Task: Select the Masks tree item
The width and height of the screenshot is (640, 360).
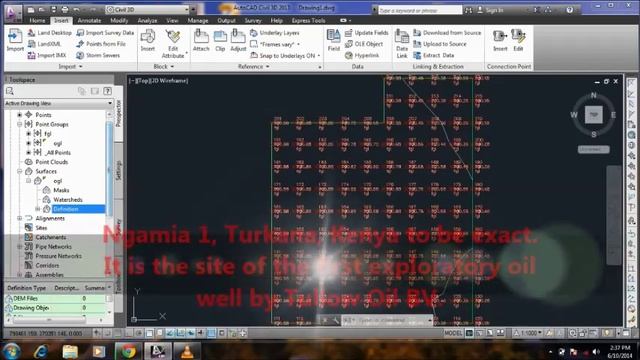Action: point(61,190)
